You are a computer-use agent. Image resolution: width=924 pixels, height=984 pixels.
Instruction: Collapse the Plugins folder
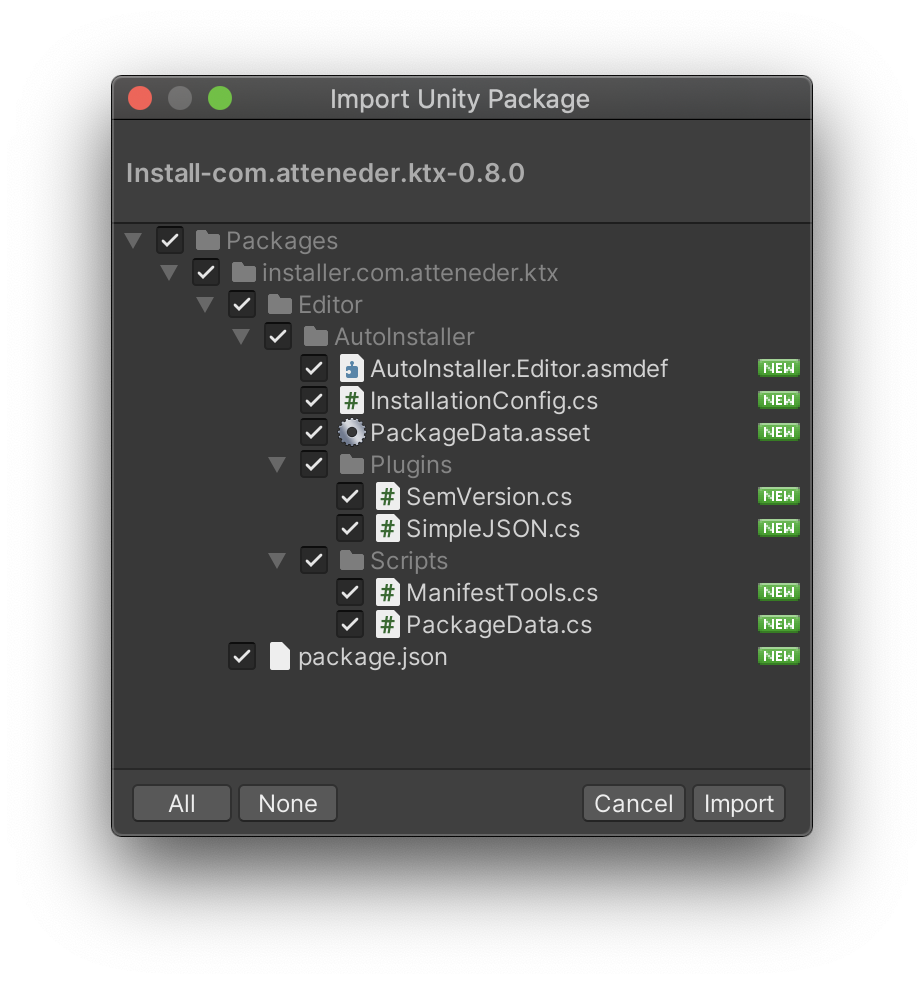(x=277, y=464)
